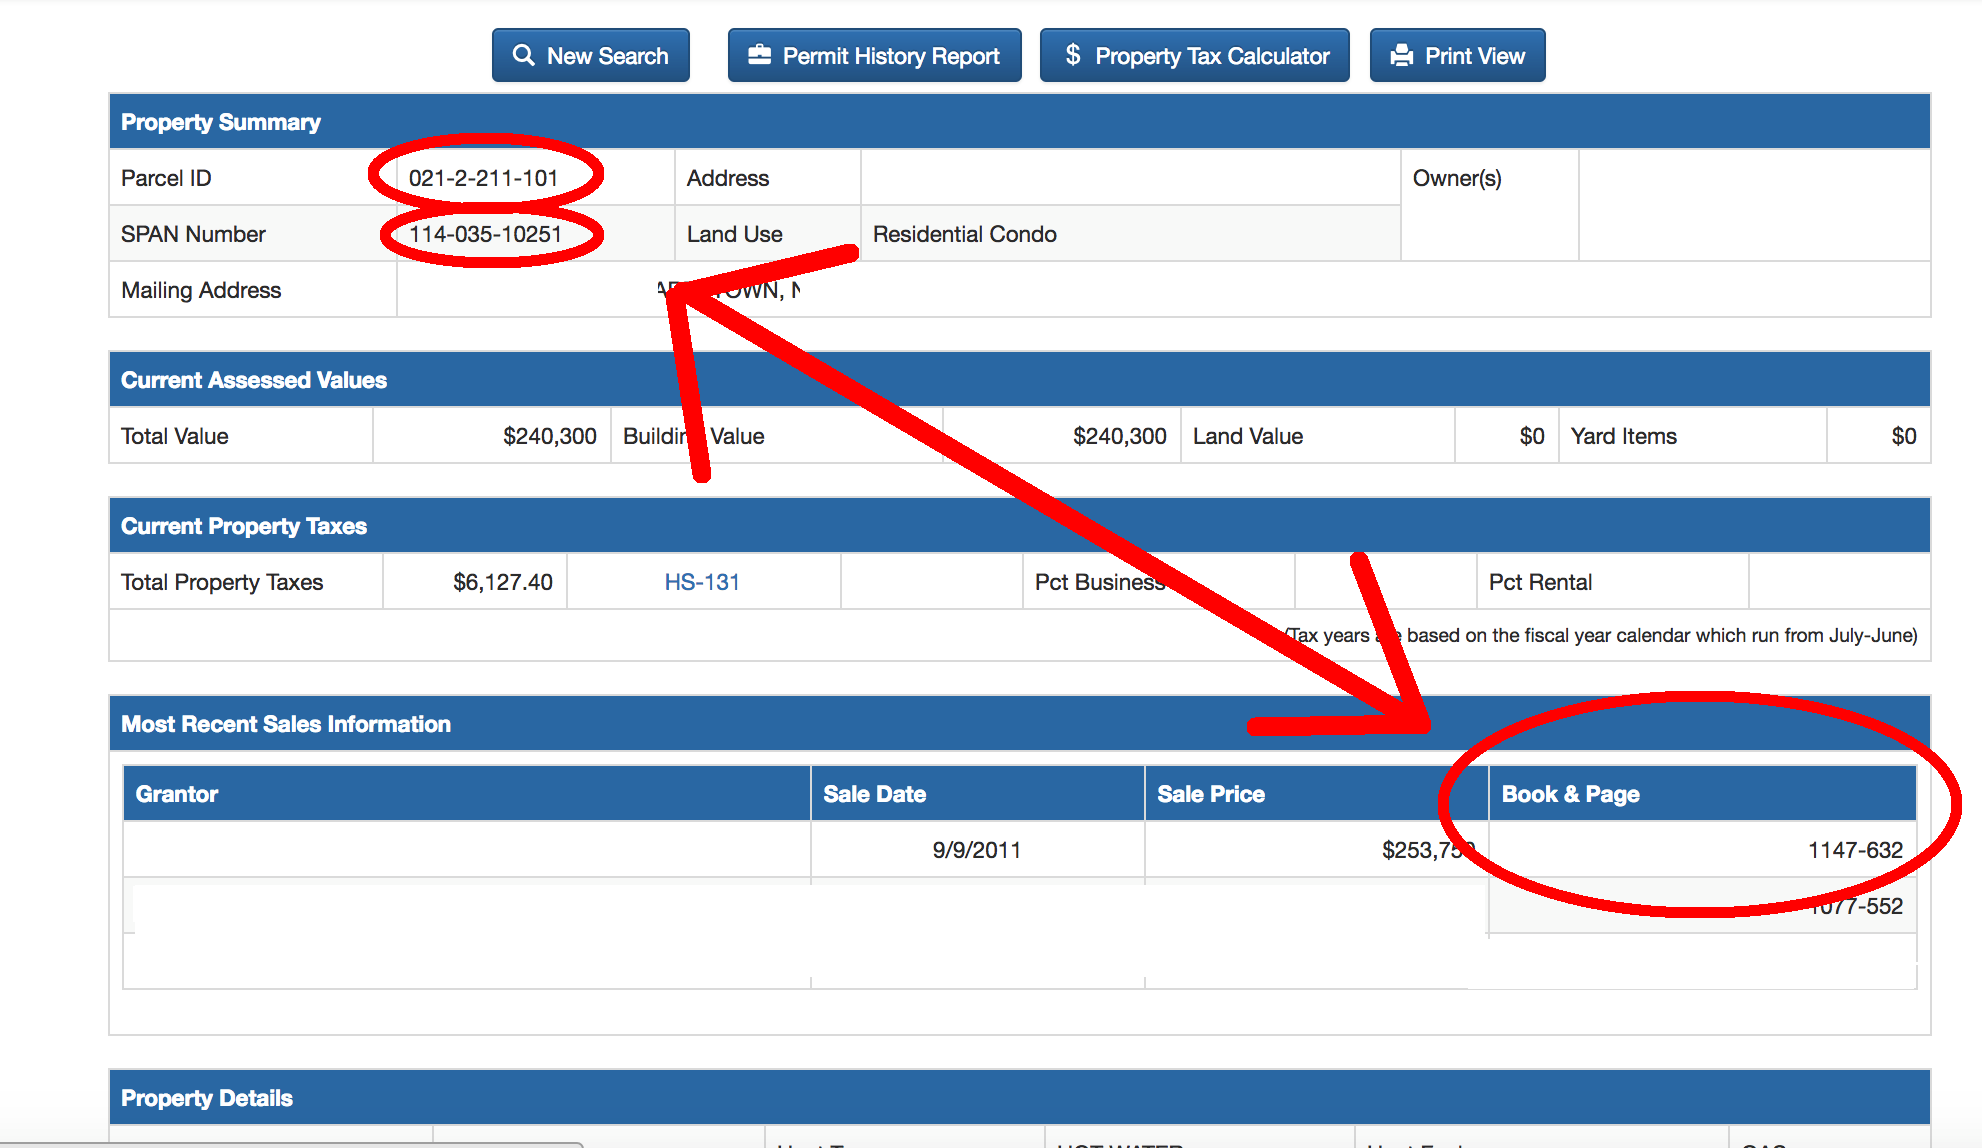The height and width of the screenshot is (1148, 1982).
Task: Select the Current Property Taxes section header
Action: pos(244,525)
